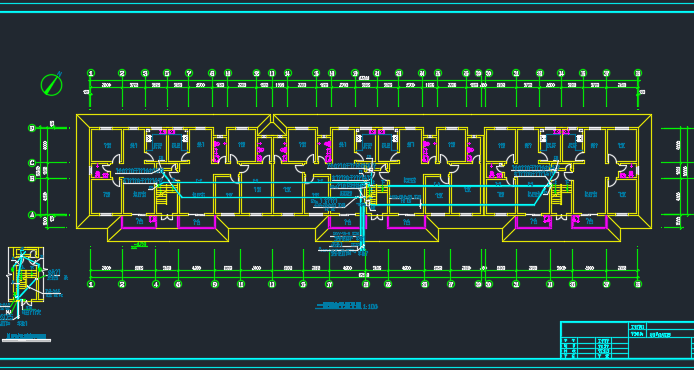Select grid bubble 1 in bottom axis row
This screenshot has width=694, height=370.
pos(91,284)
